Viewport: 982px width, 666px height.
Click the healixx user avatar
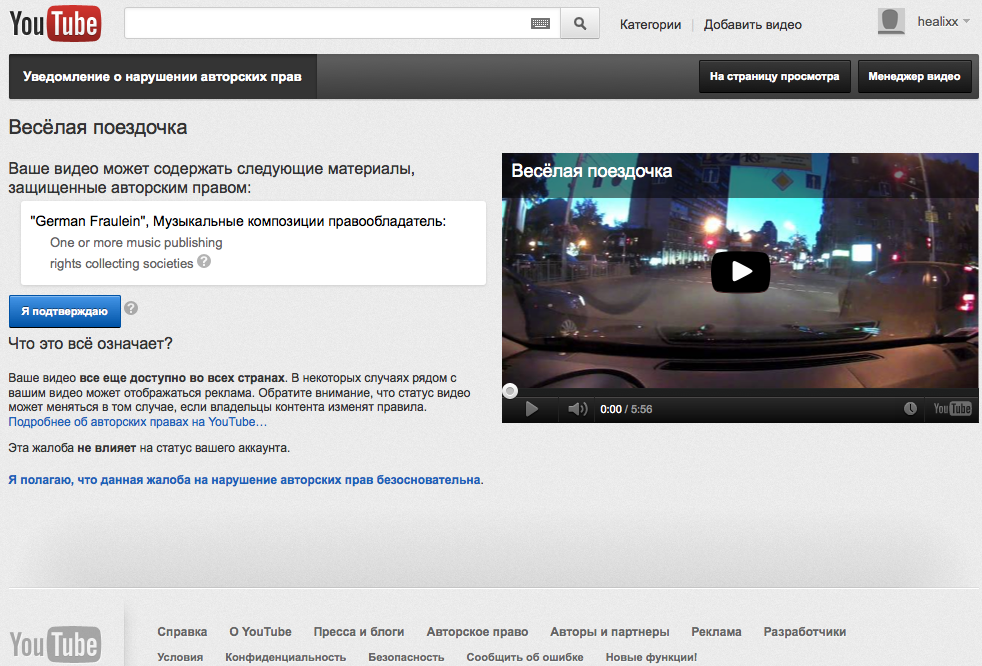click(x=891, y=22)
